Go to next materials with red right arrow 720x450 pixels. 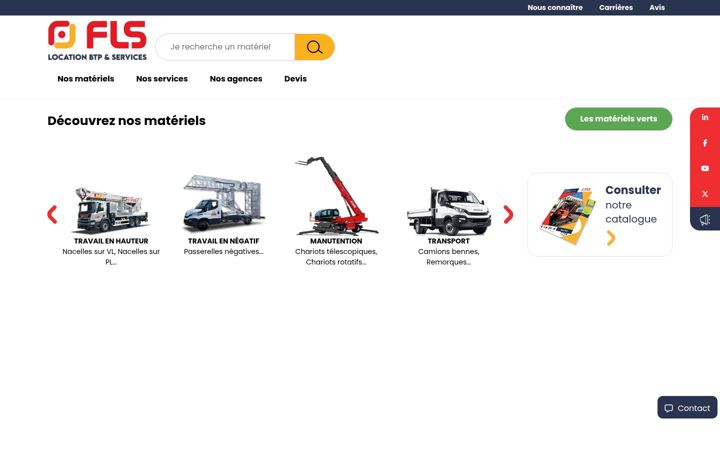click(508, 214)
